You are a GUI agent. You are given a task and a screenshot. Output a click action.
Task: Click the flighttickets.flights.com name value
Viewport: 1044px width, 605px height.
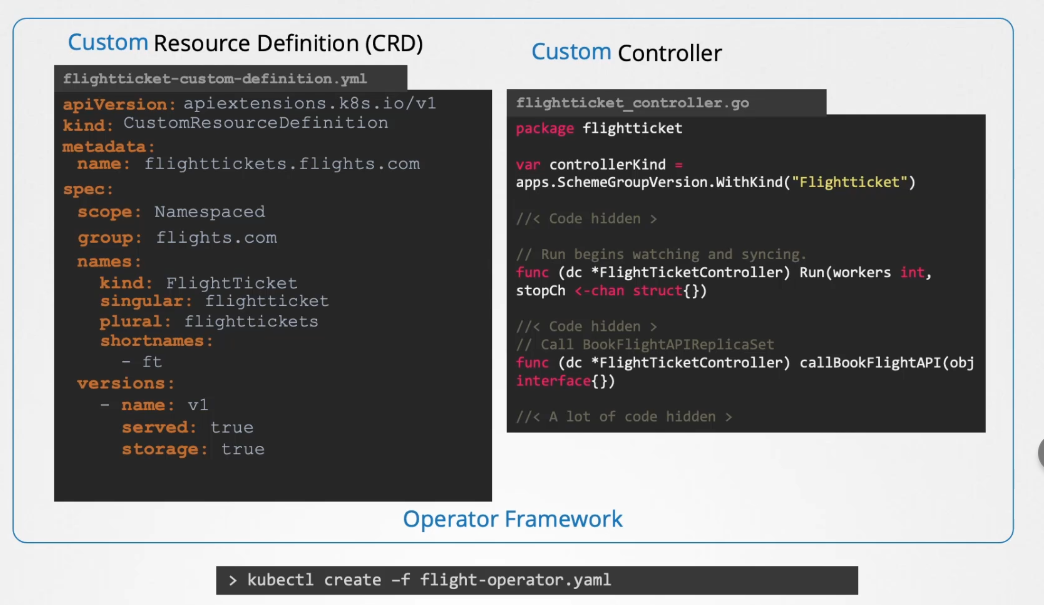coord(282,164)
